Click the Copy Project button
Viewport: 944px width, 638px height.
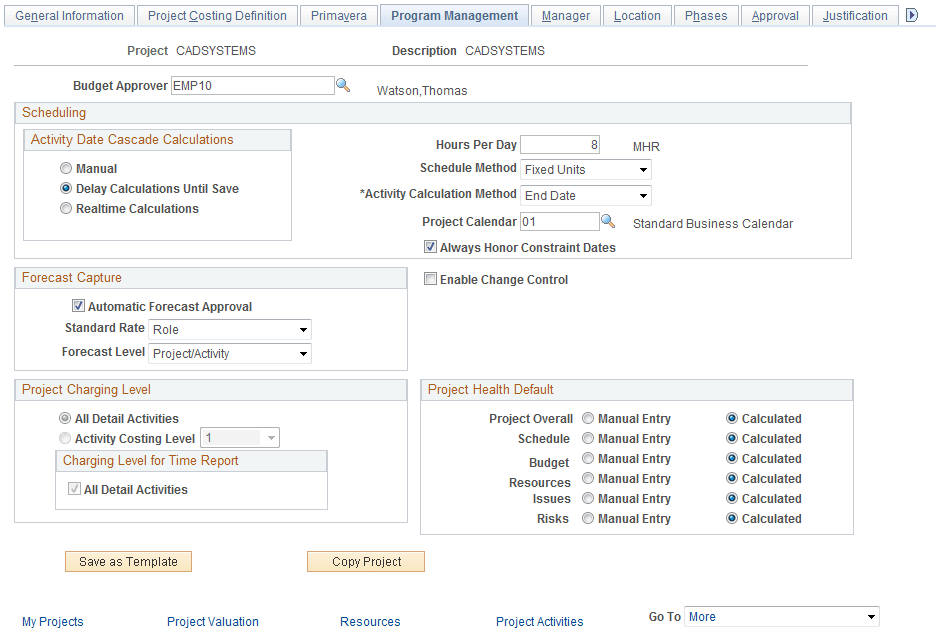pos(366,561)
